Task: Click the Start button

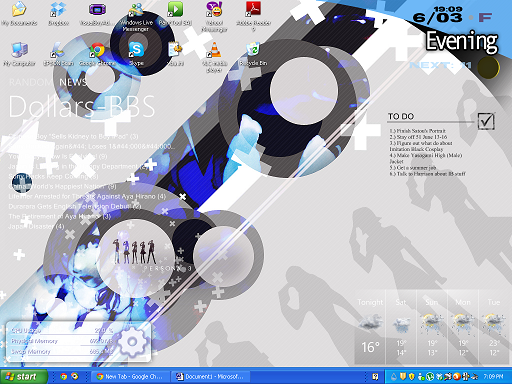Action: (23, 377)
